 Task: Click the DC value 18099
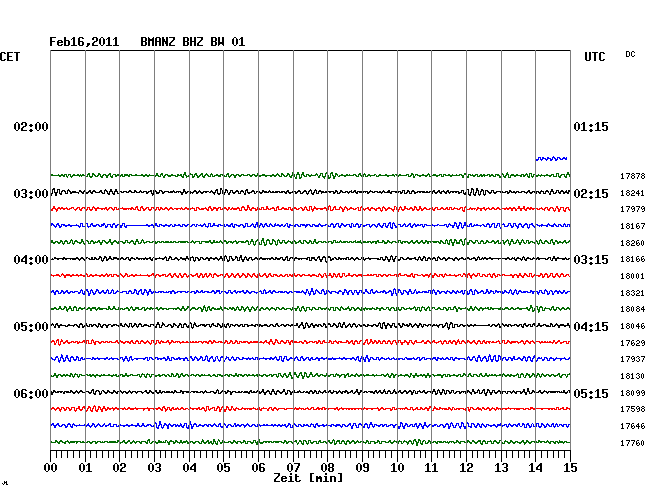(633, 393)
